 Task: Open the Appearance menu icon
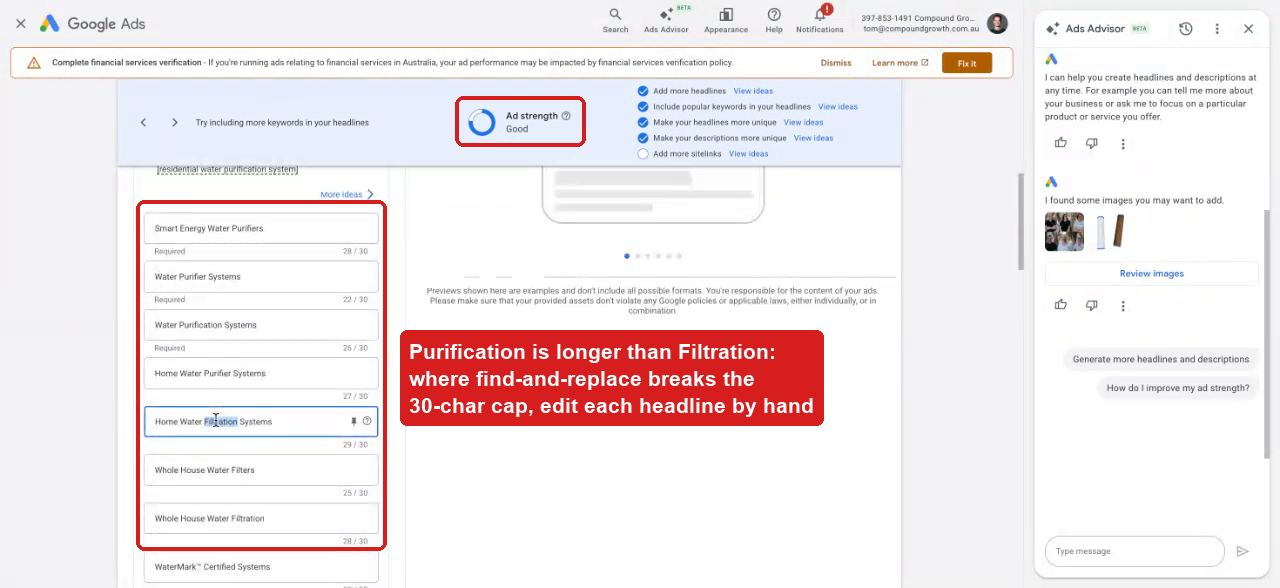click(x=726, y=19)
